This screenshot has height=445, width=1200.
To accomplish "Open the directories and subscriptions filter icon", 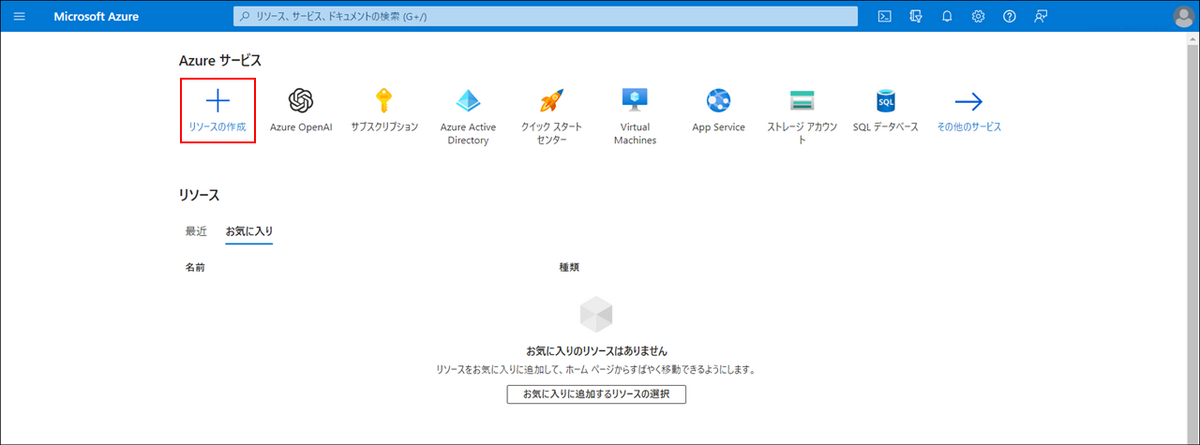I will (915, 16).
